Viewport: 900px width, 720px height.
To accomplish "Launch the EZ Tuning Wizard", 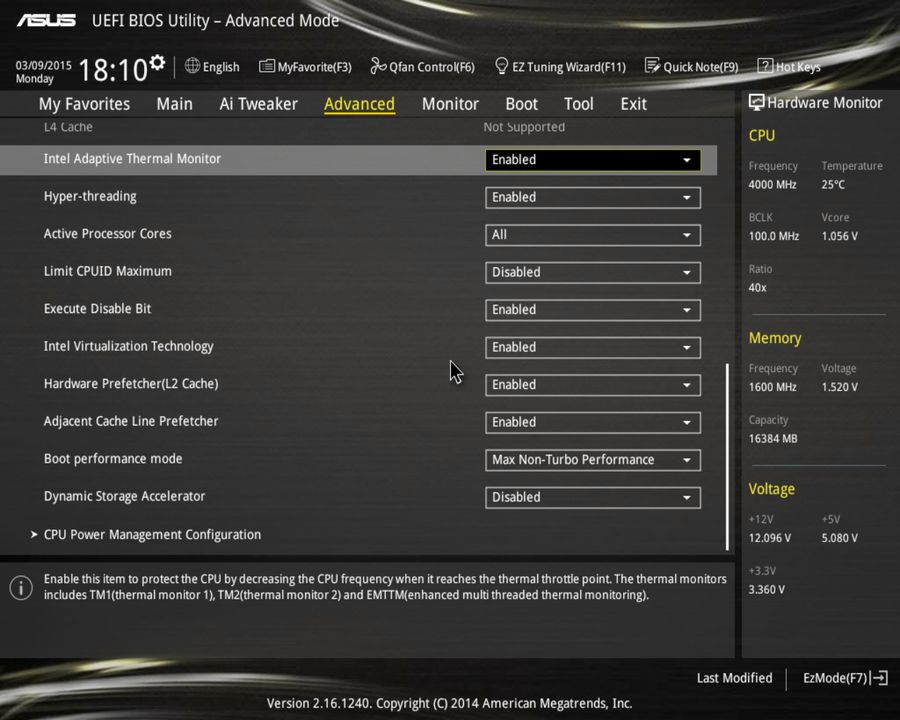I will tap(560, 66).
